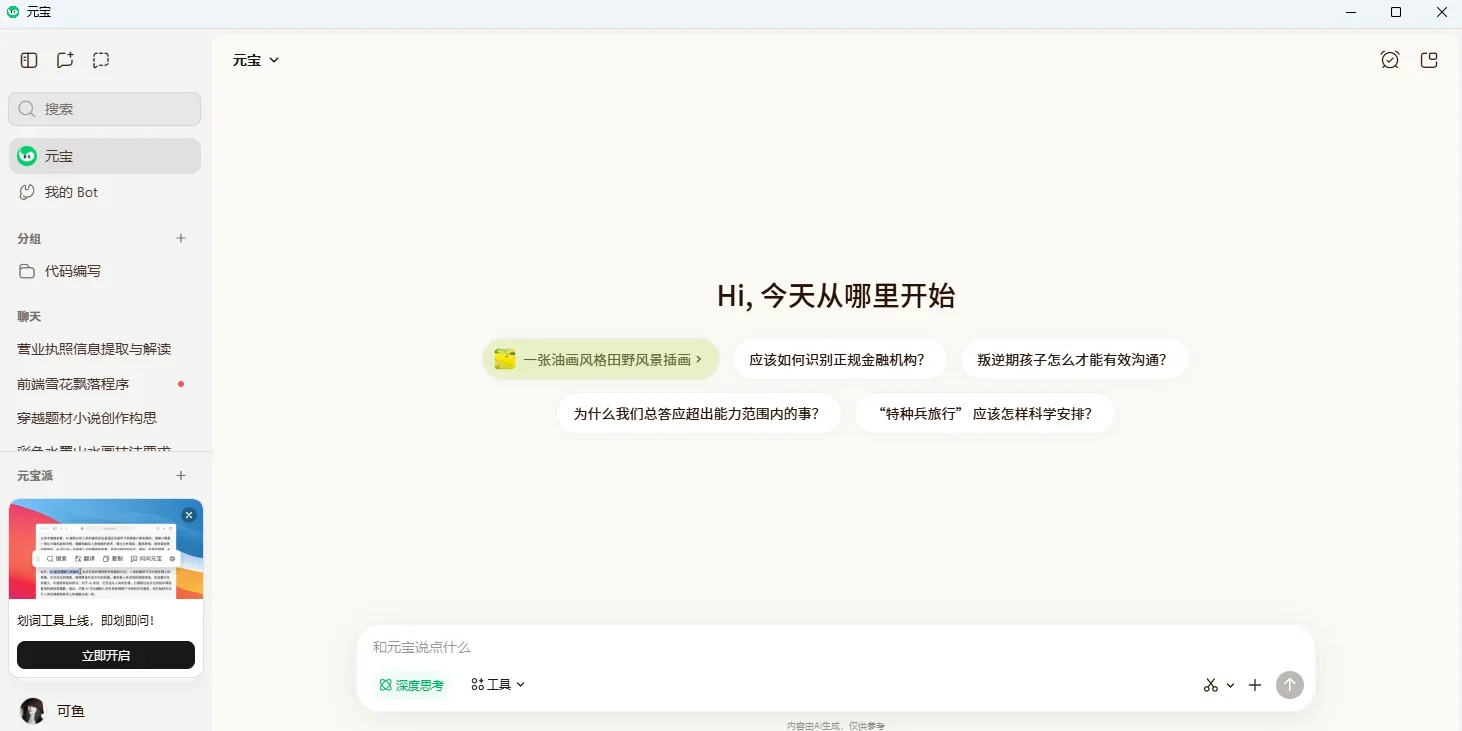
Task: Select 元宝 in the sidebar
Action: (x=104, y=156)
